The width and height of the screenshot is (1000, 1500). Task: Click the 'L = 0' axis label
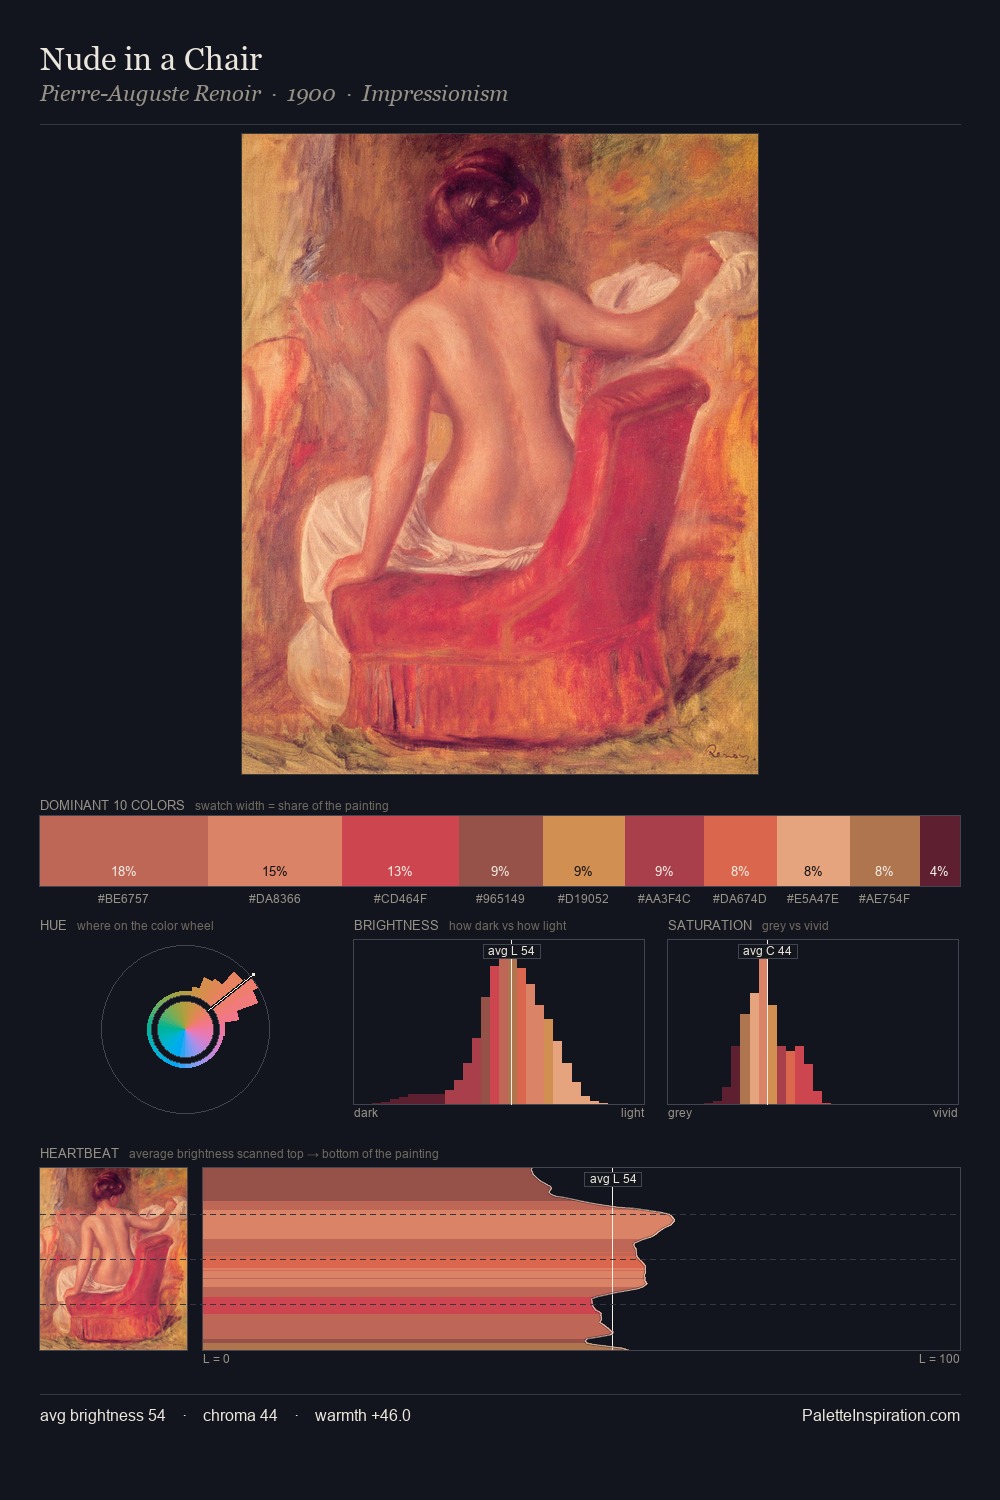tap(216, 1358)
